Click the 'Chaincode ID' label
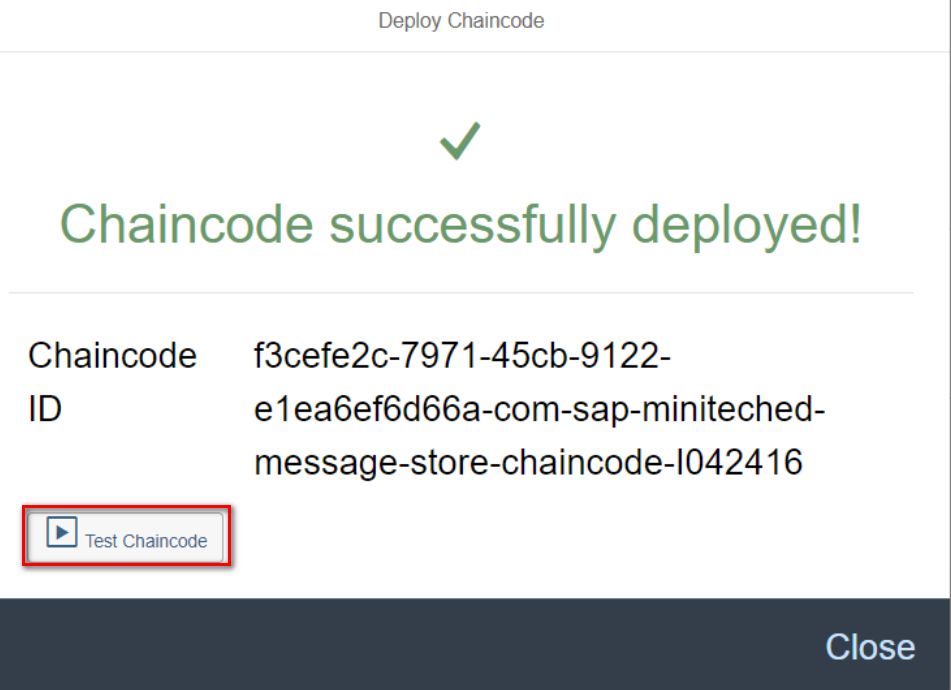Image resolution: width=951 pixels, height=690 pixels. [112, 381]
